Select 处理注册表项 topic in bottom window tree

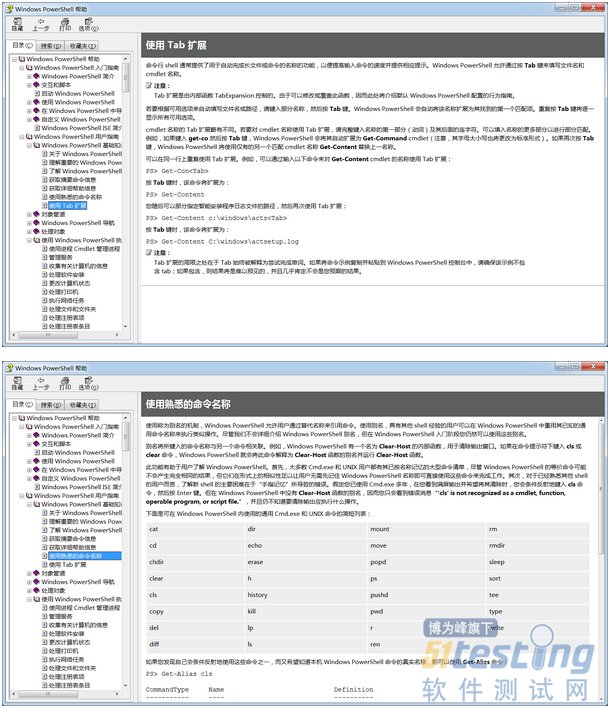click(66, 677)
